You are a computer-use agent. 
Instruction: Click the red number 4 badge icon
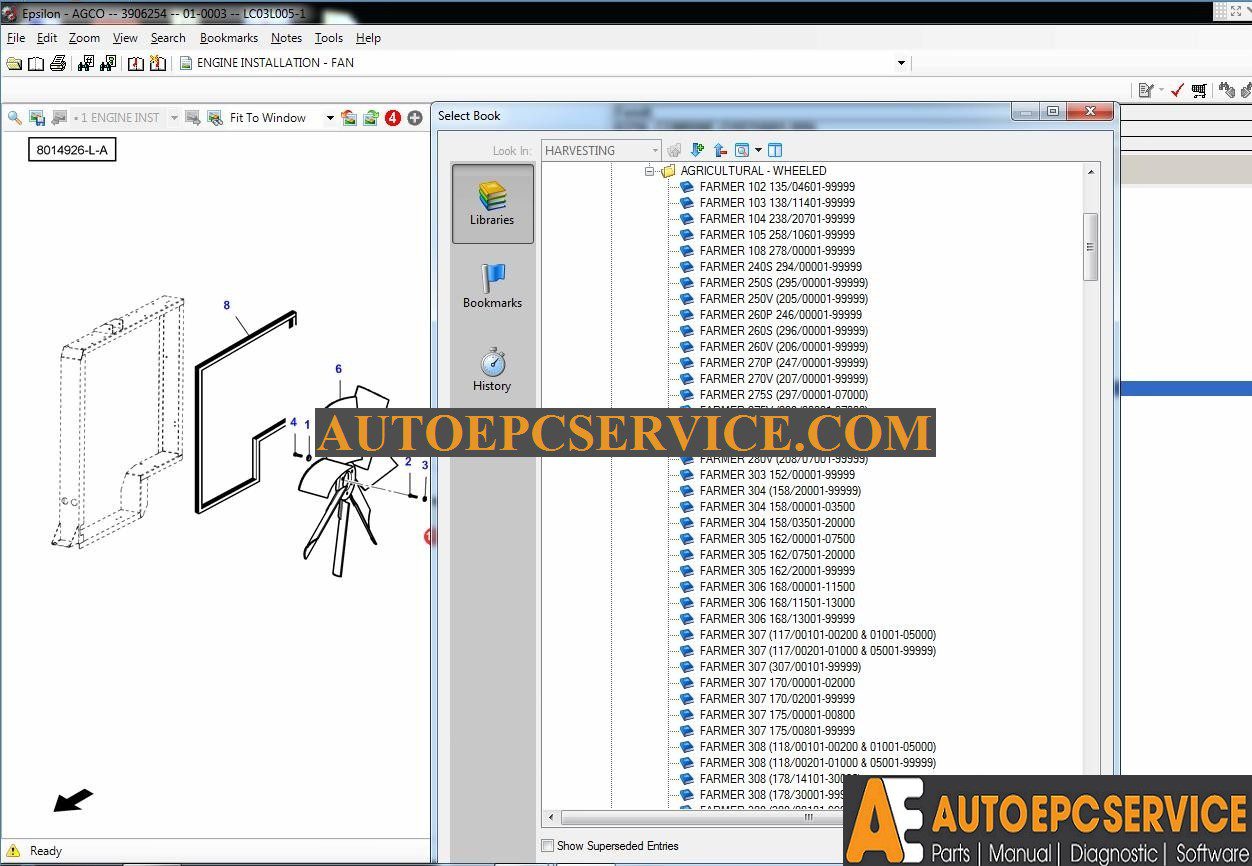point(393,118)
